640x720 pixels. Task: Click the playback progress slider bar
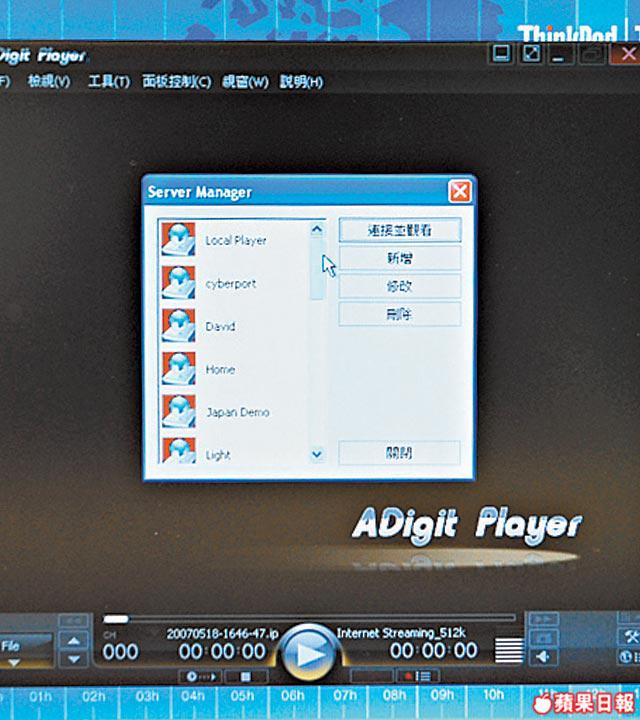pyautogui.click(x=310, y=618)
